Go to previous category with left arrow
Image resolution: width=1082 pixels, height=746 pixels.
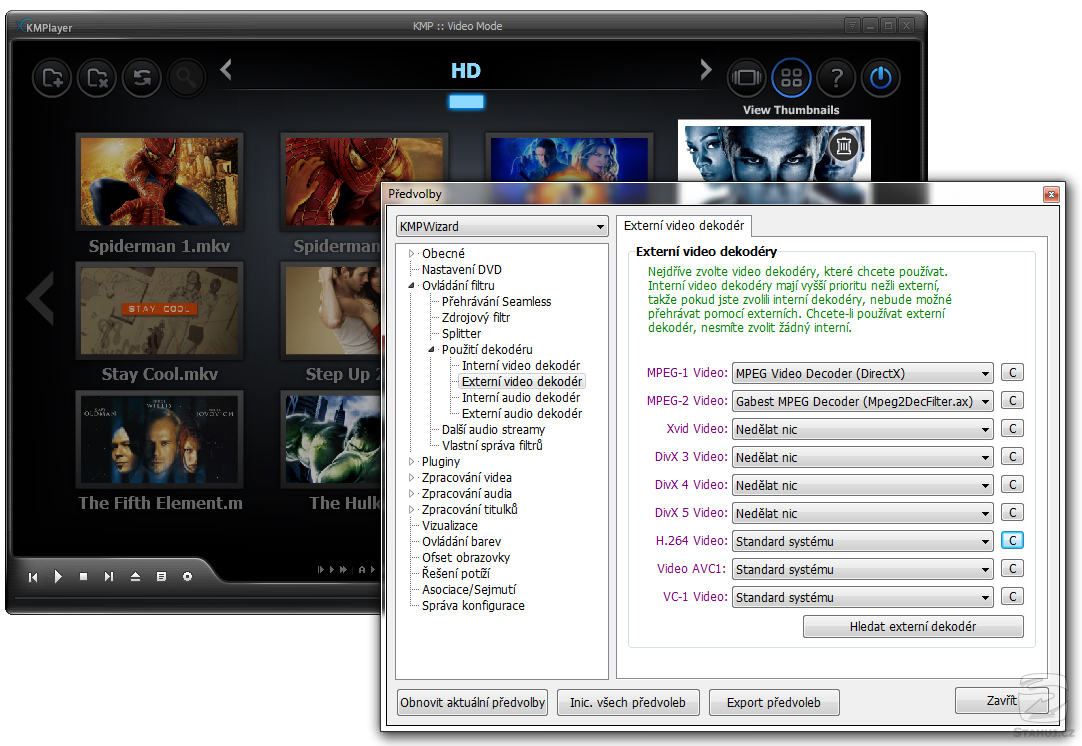pos(226,69)
